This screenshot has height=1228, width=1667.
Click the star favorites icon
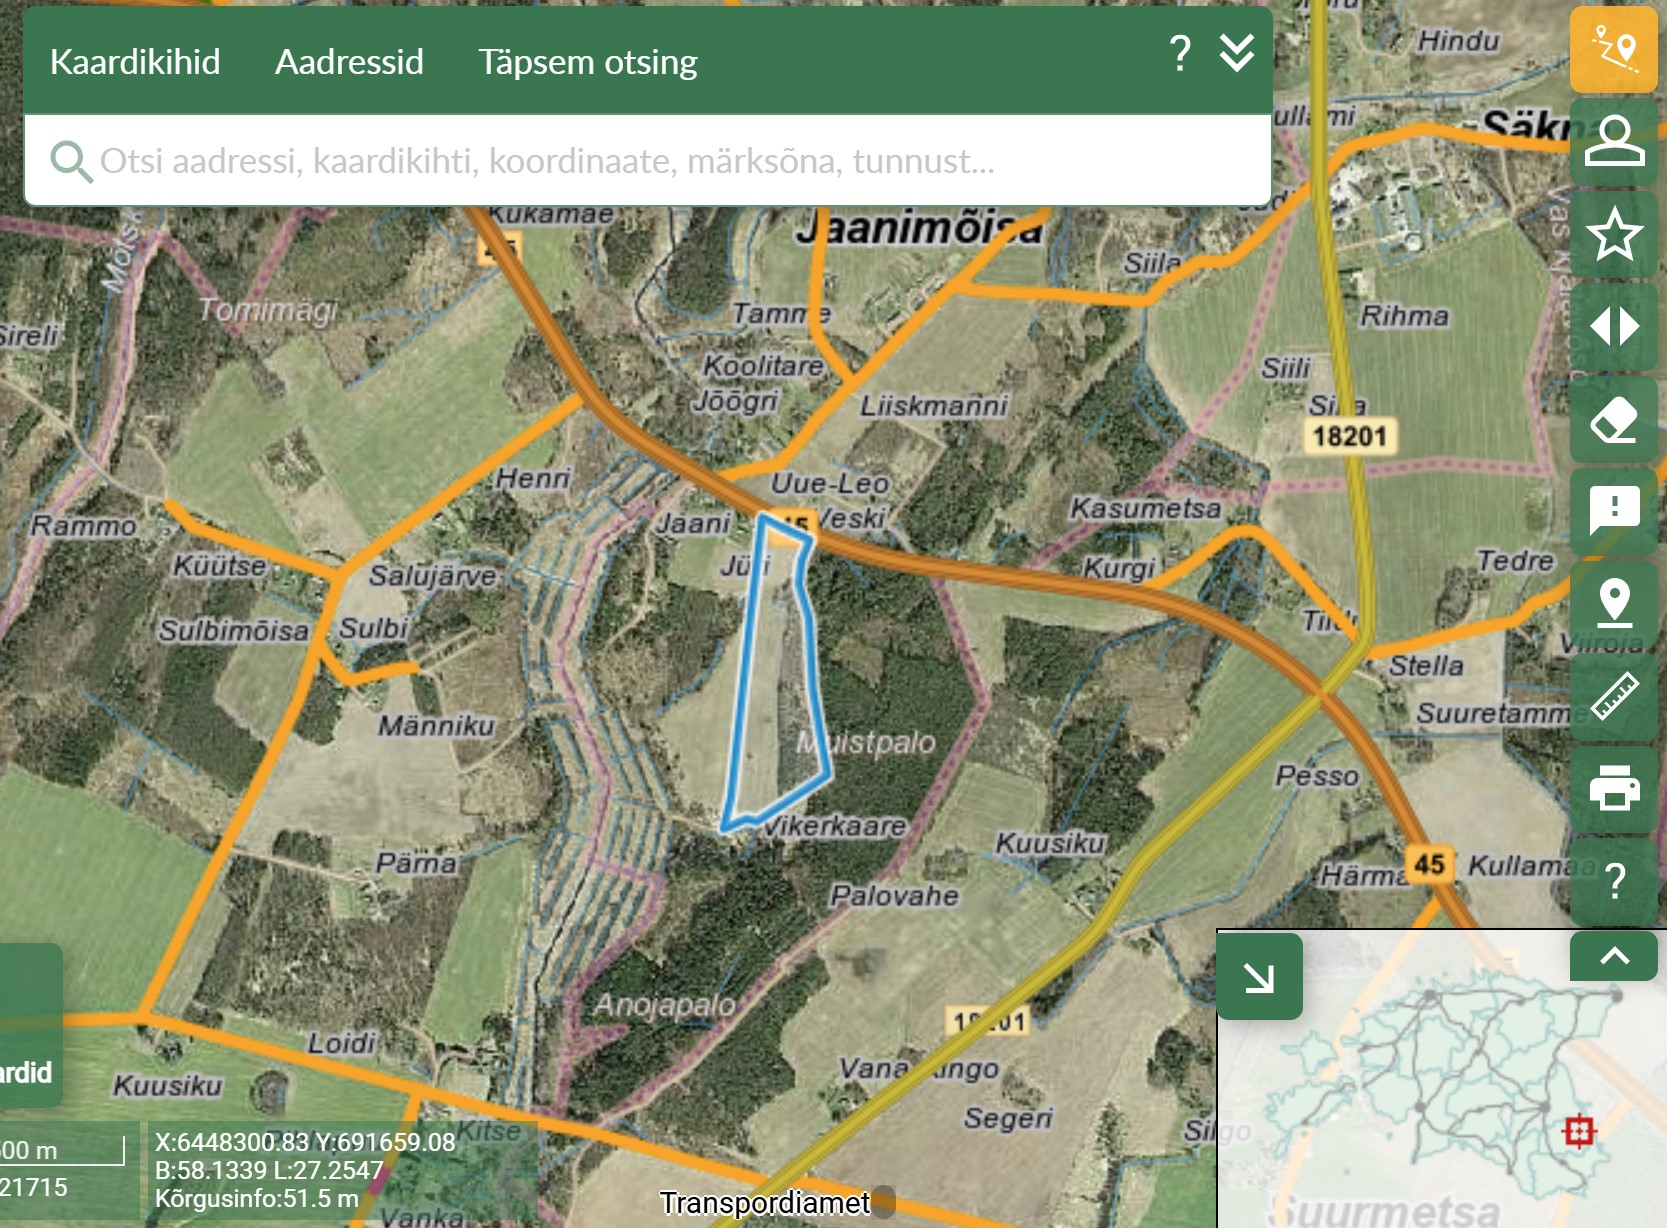1614,234
